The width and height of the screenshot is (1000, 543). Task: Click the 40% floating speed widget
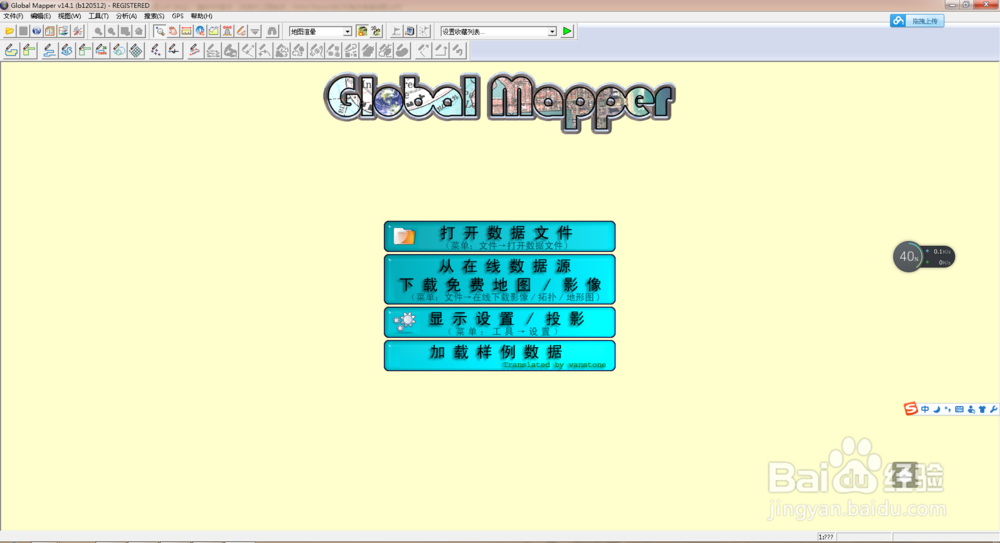(923, 257)
